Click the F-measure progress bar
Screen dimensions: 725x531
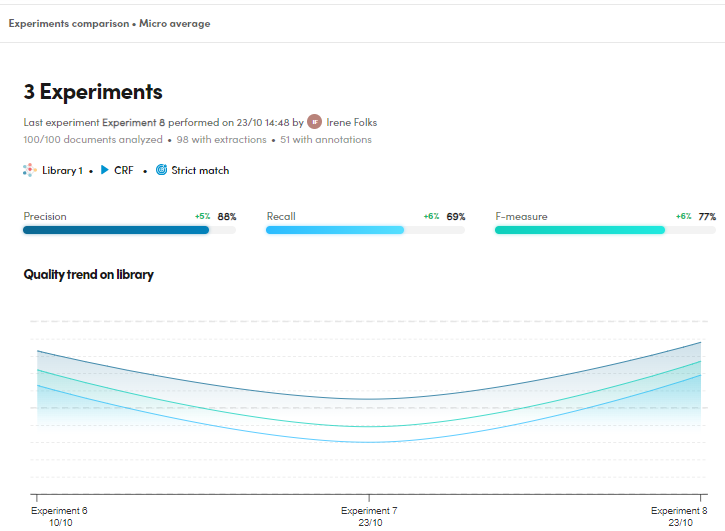point(594,230)
